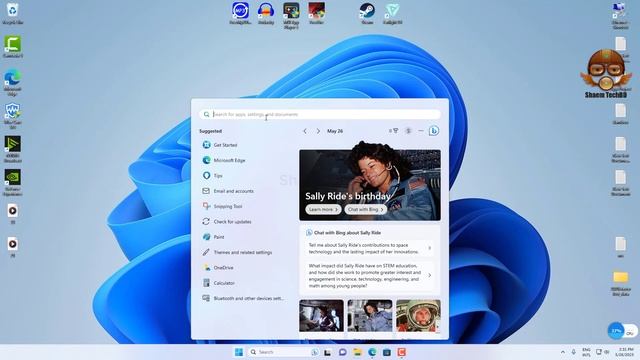Open the rewards points icon in search panel
Viewport: 640px width, 360px height.
[x=393, y=131]
